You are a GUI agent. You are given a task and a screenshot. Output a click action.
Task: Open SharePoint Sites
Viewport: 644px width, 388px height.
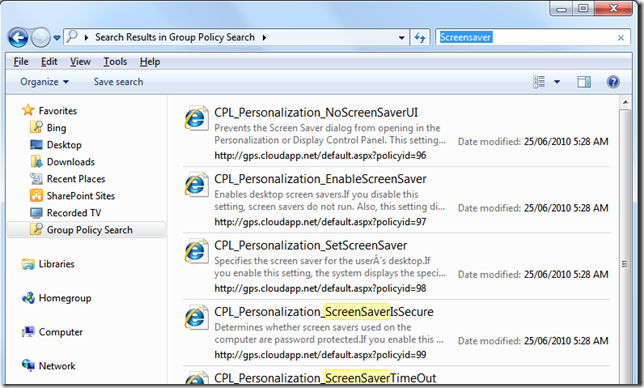tap(80, 196)
